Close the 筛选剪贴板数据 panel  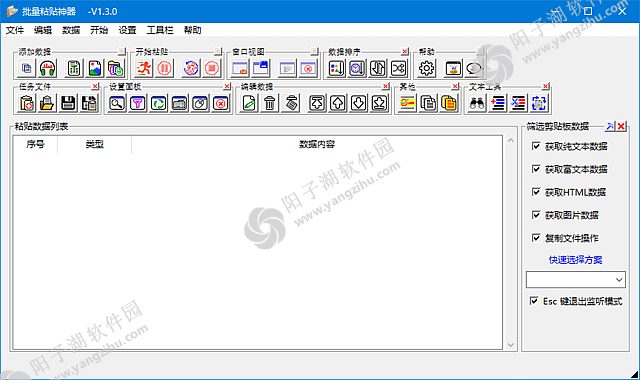(x=621, y=127)
